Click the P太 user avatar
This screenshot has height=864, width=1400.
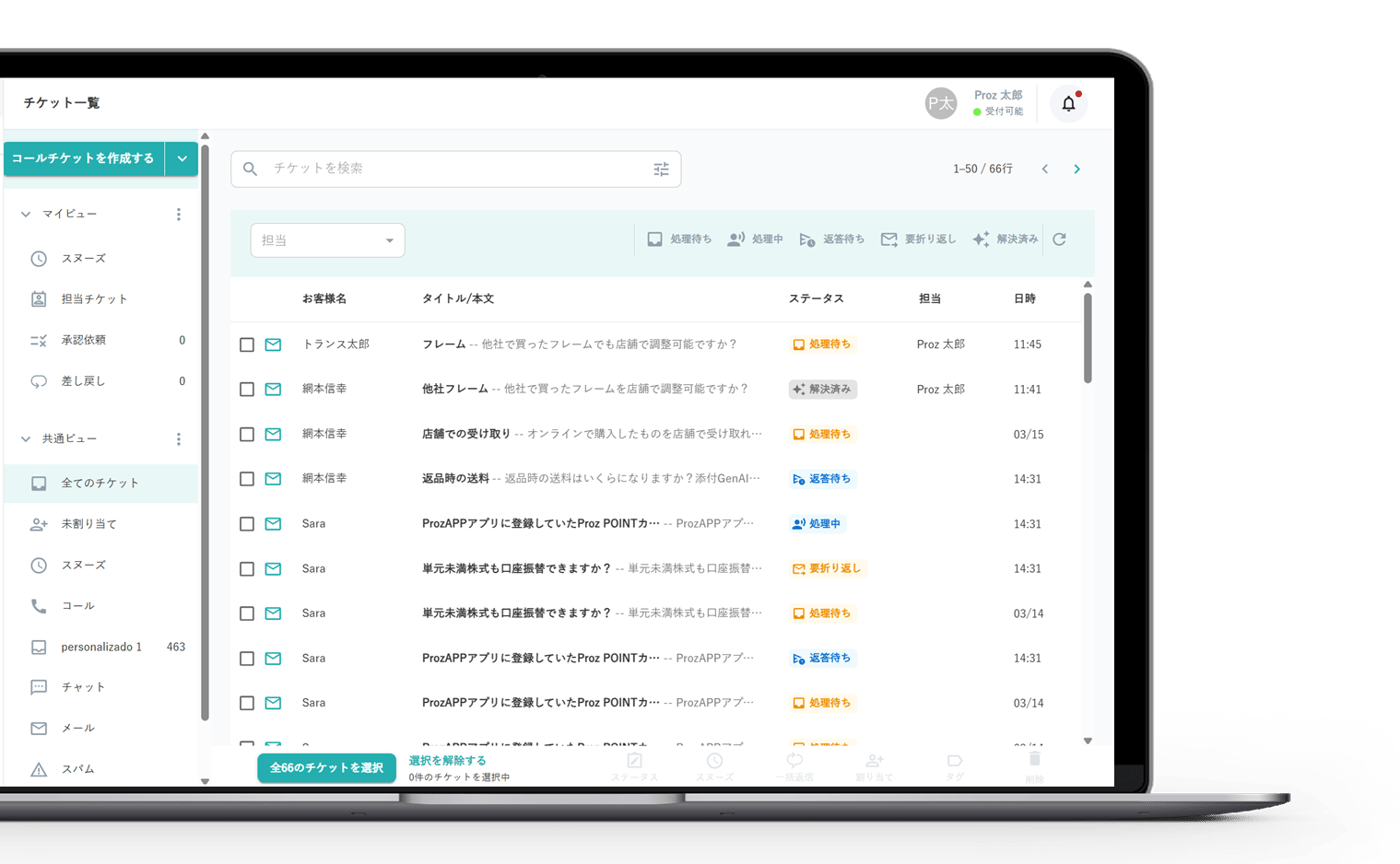[940, 103]
